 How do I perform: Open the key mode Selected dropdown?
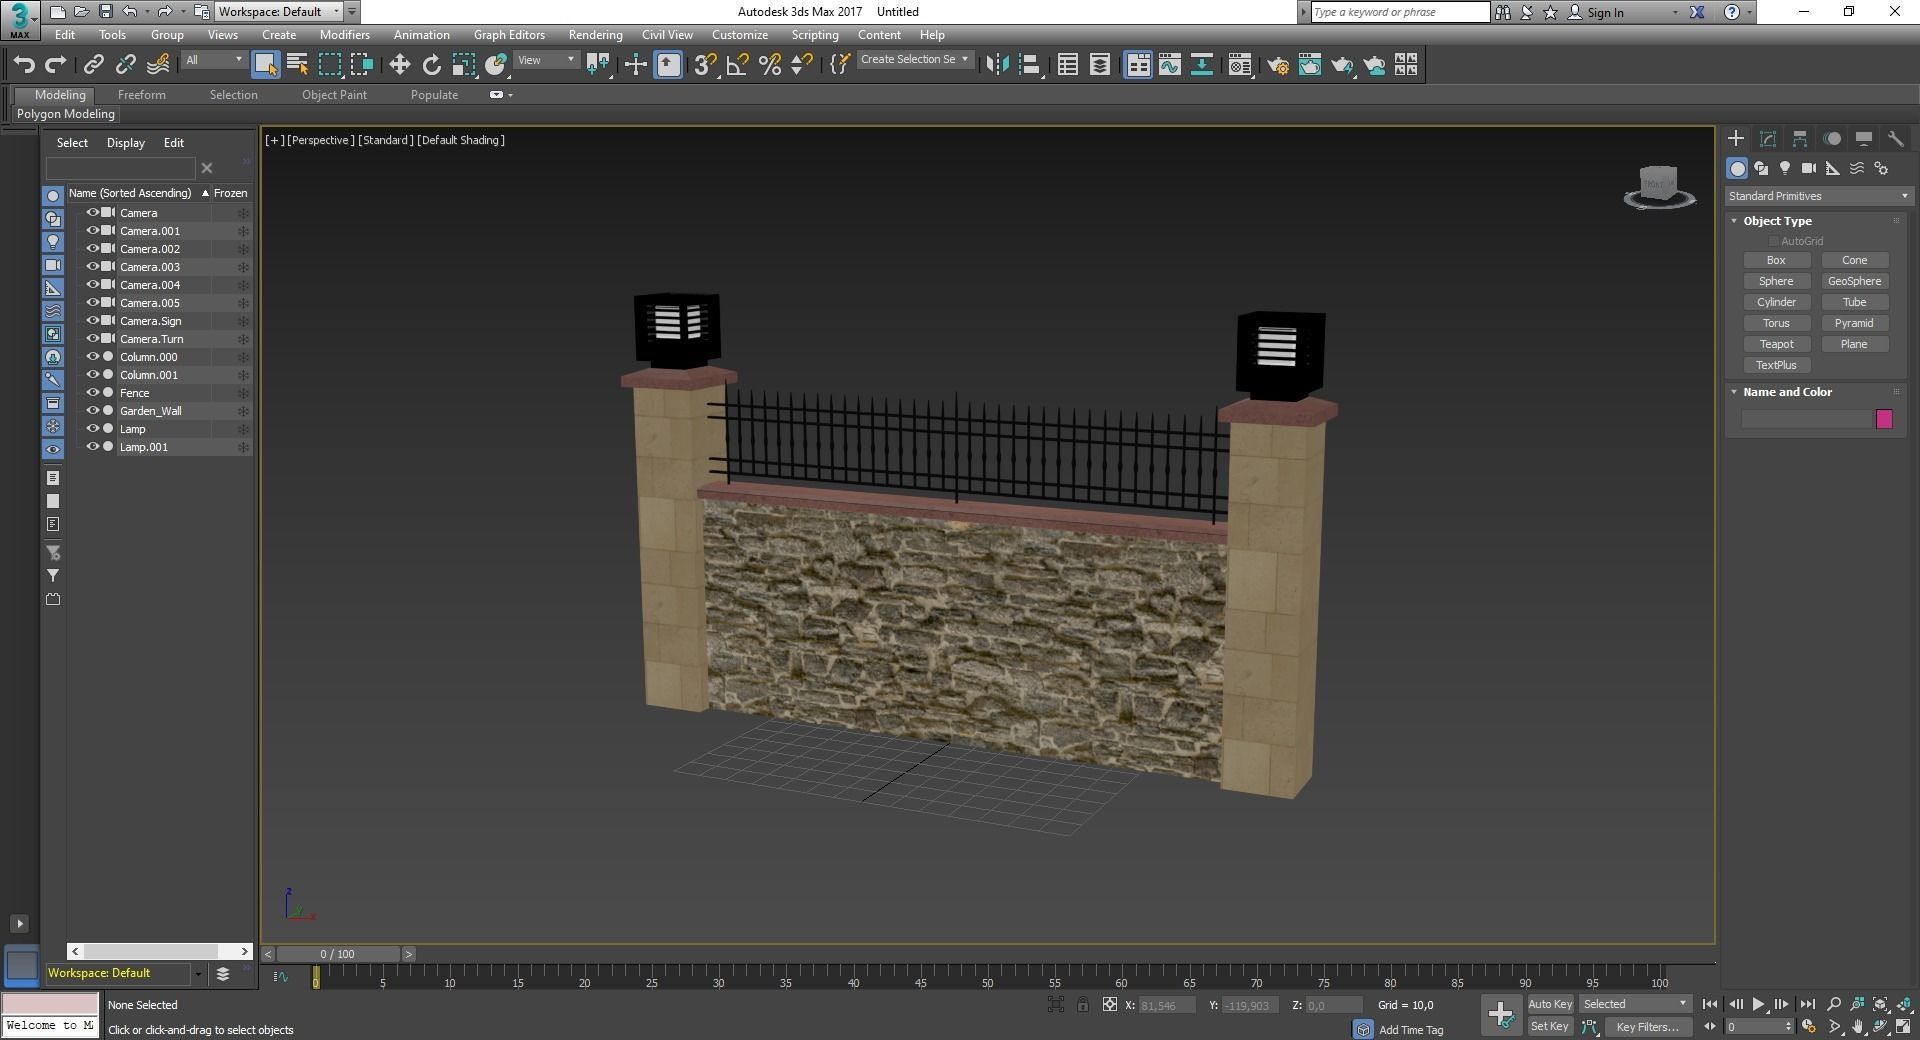coord(1635,1004)
